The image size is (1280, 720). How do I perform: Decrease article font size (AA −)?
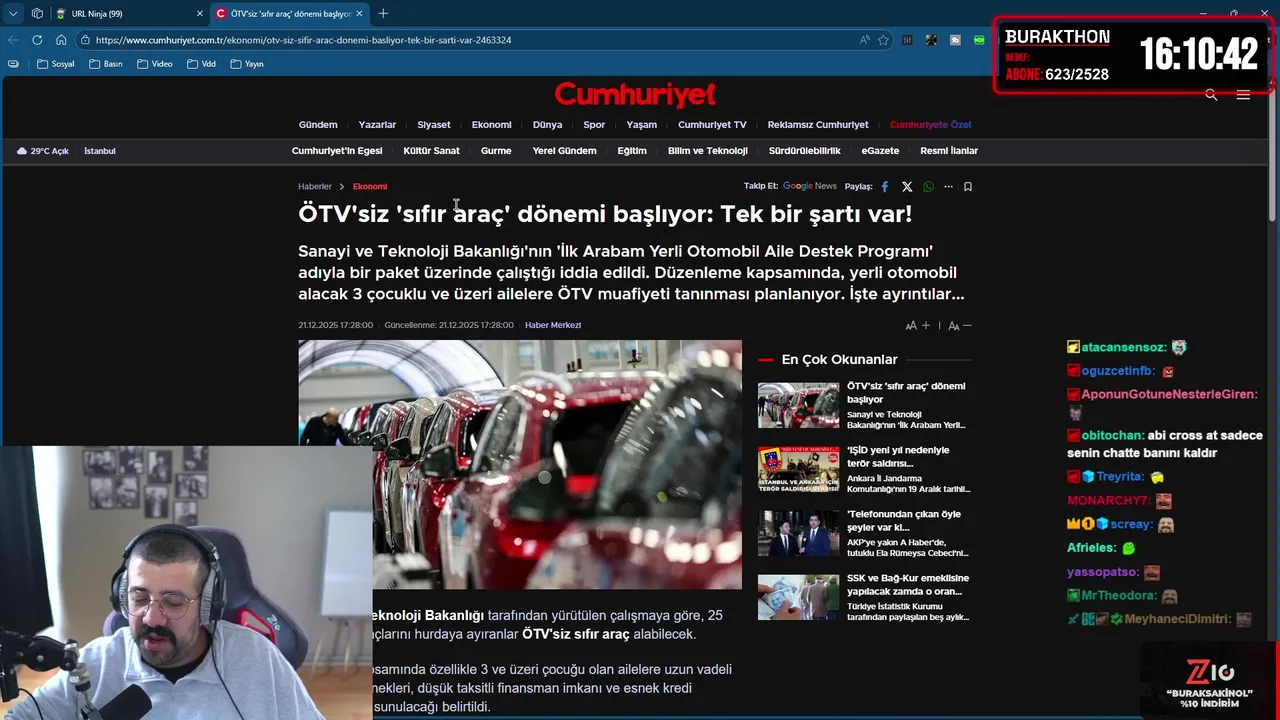[960, 325]
